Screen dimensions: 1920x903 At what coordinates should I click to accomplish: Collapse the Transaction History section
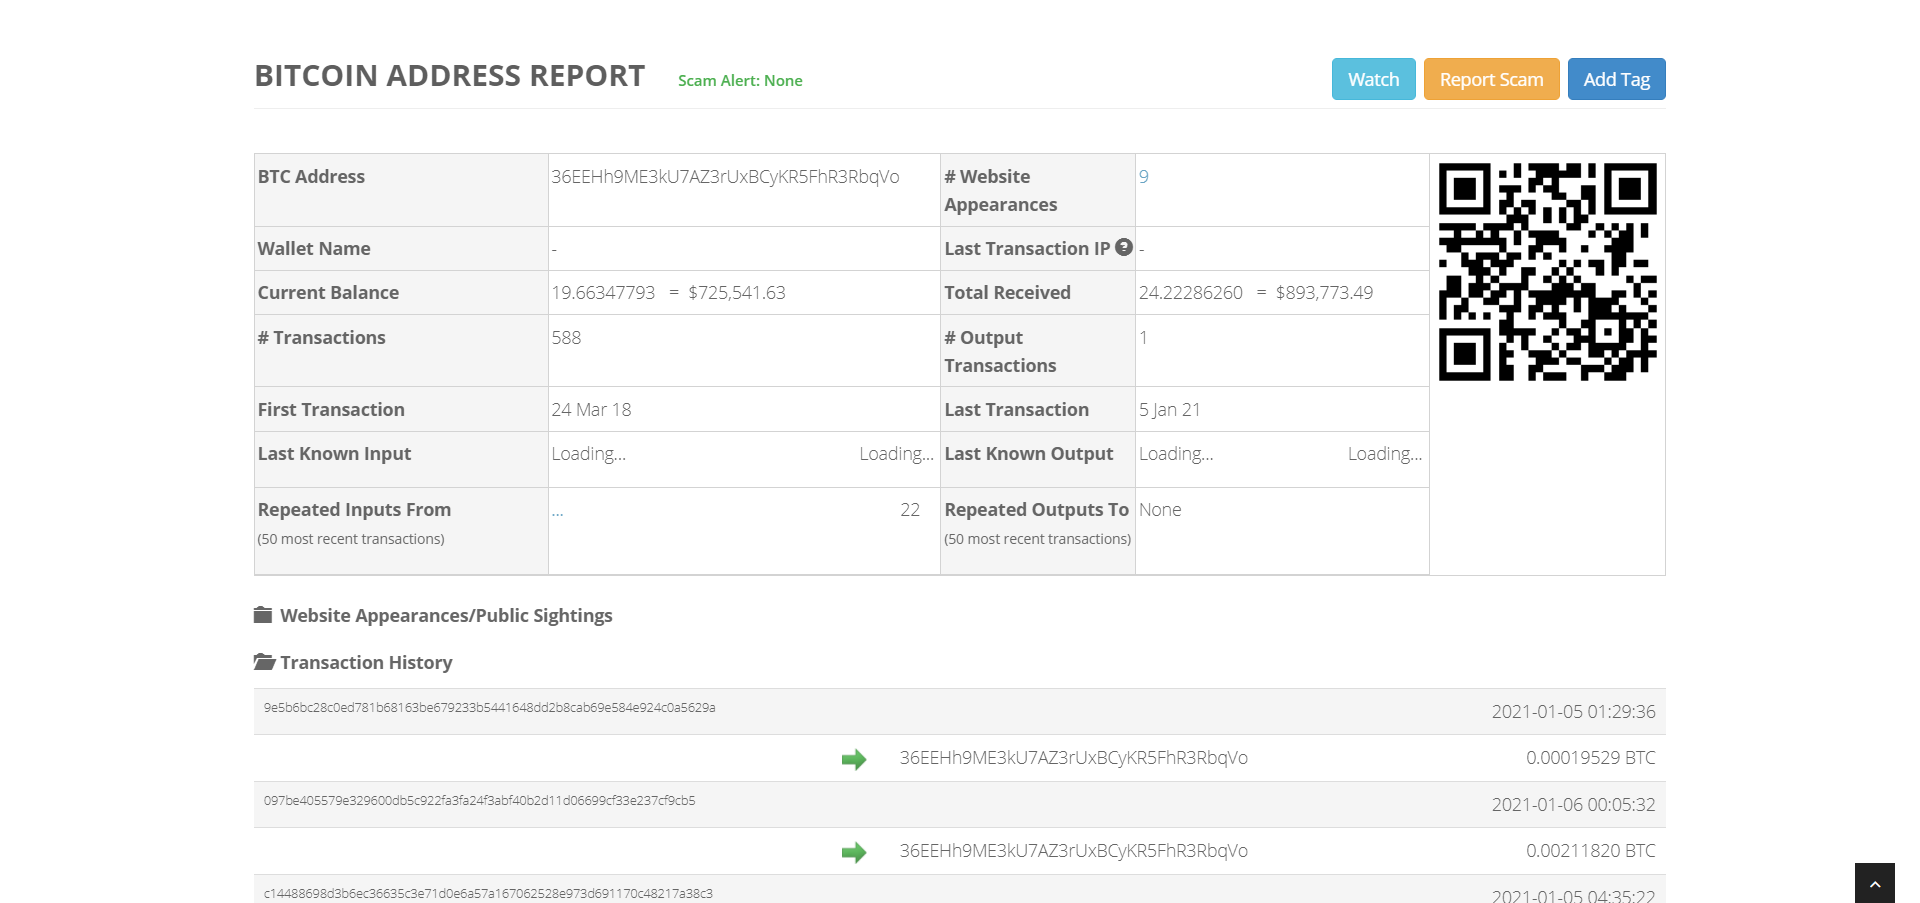click(x=366, y=662)
